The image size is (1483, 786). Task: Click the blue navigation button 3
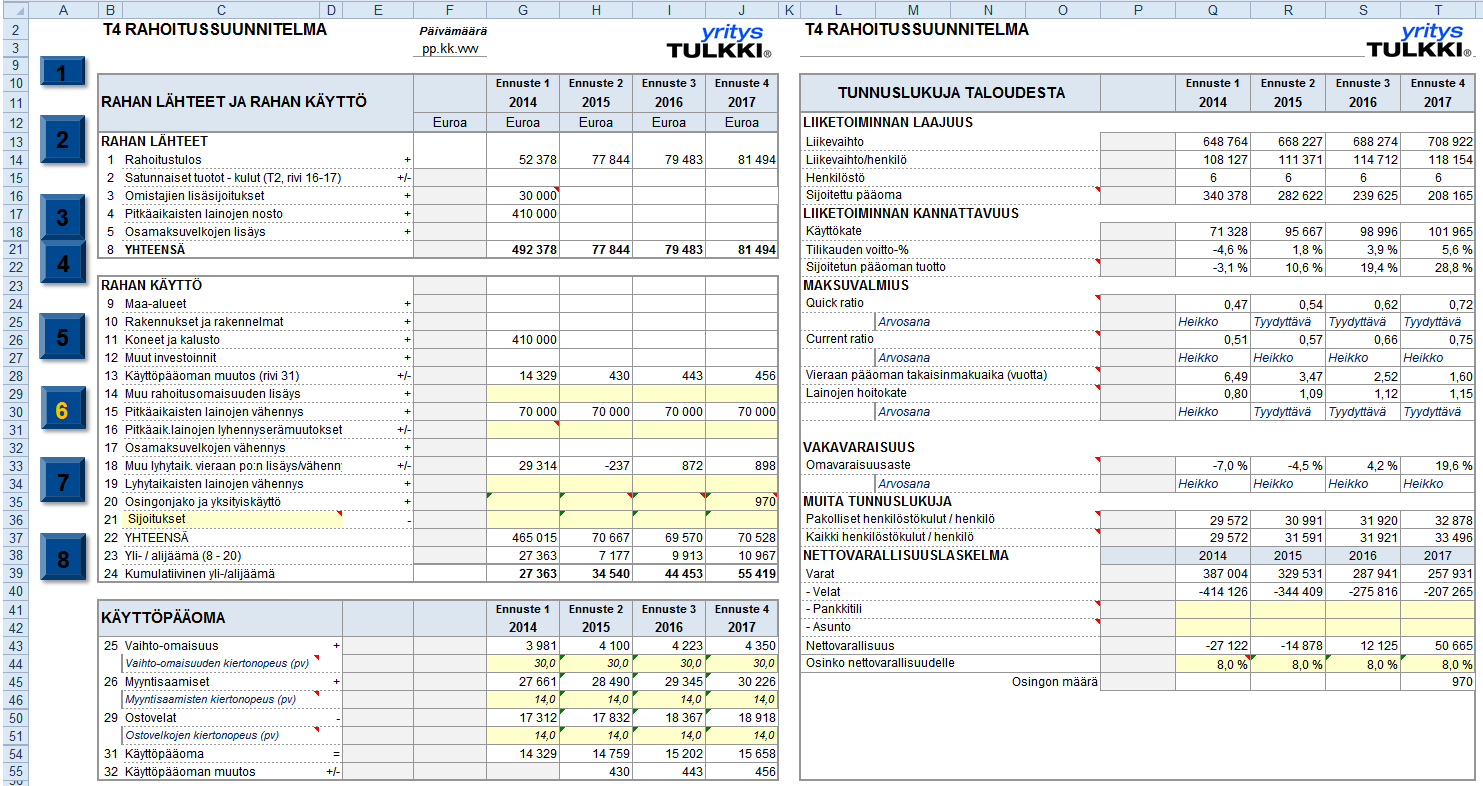pyautogui.click(x=63, y=218)
